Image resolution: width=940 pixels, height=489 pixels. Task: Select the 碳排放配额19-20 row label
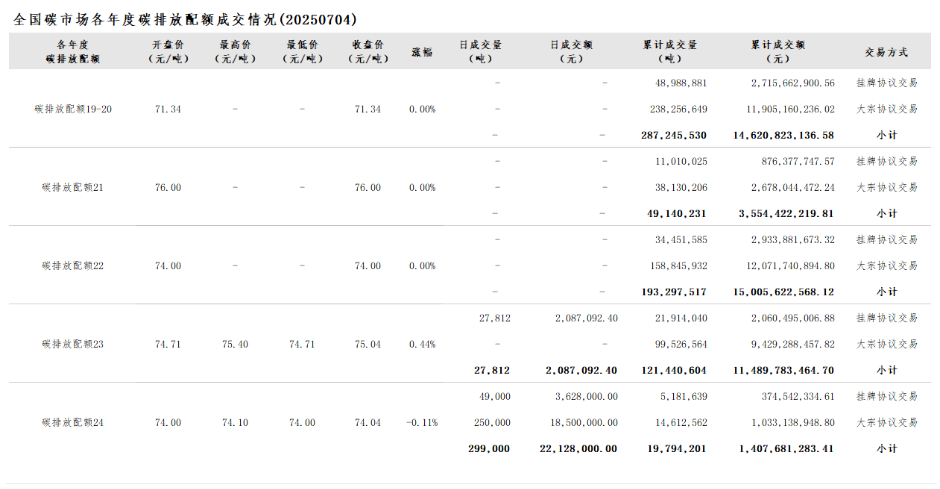click(x=73, y=109)
